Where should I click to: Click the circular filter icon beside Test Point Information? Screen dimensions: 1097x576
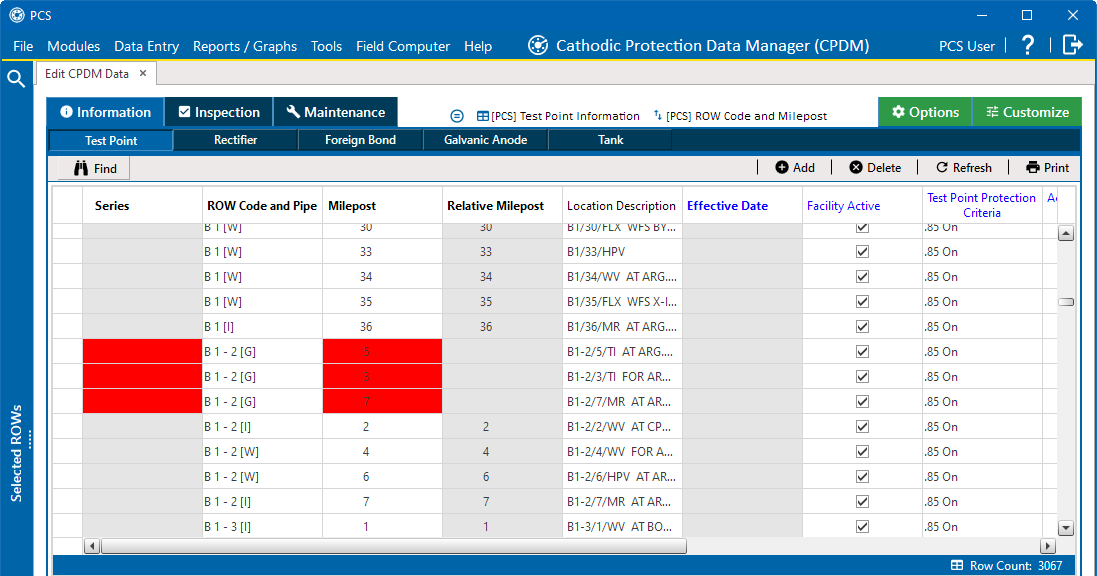457,116
